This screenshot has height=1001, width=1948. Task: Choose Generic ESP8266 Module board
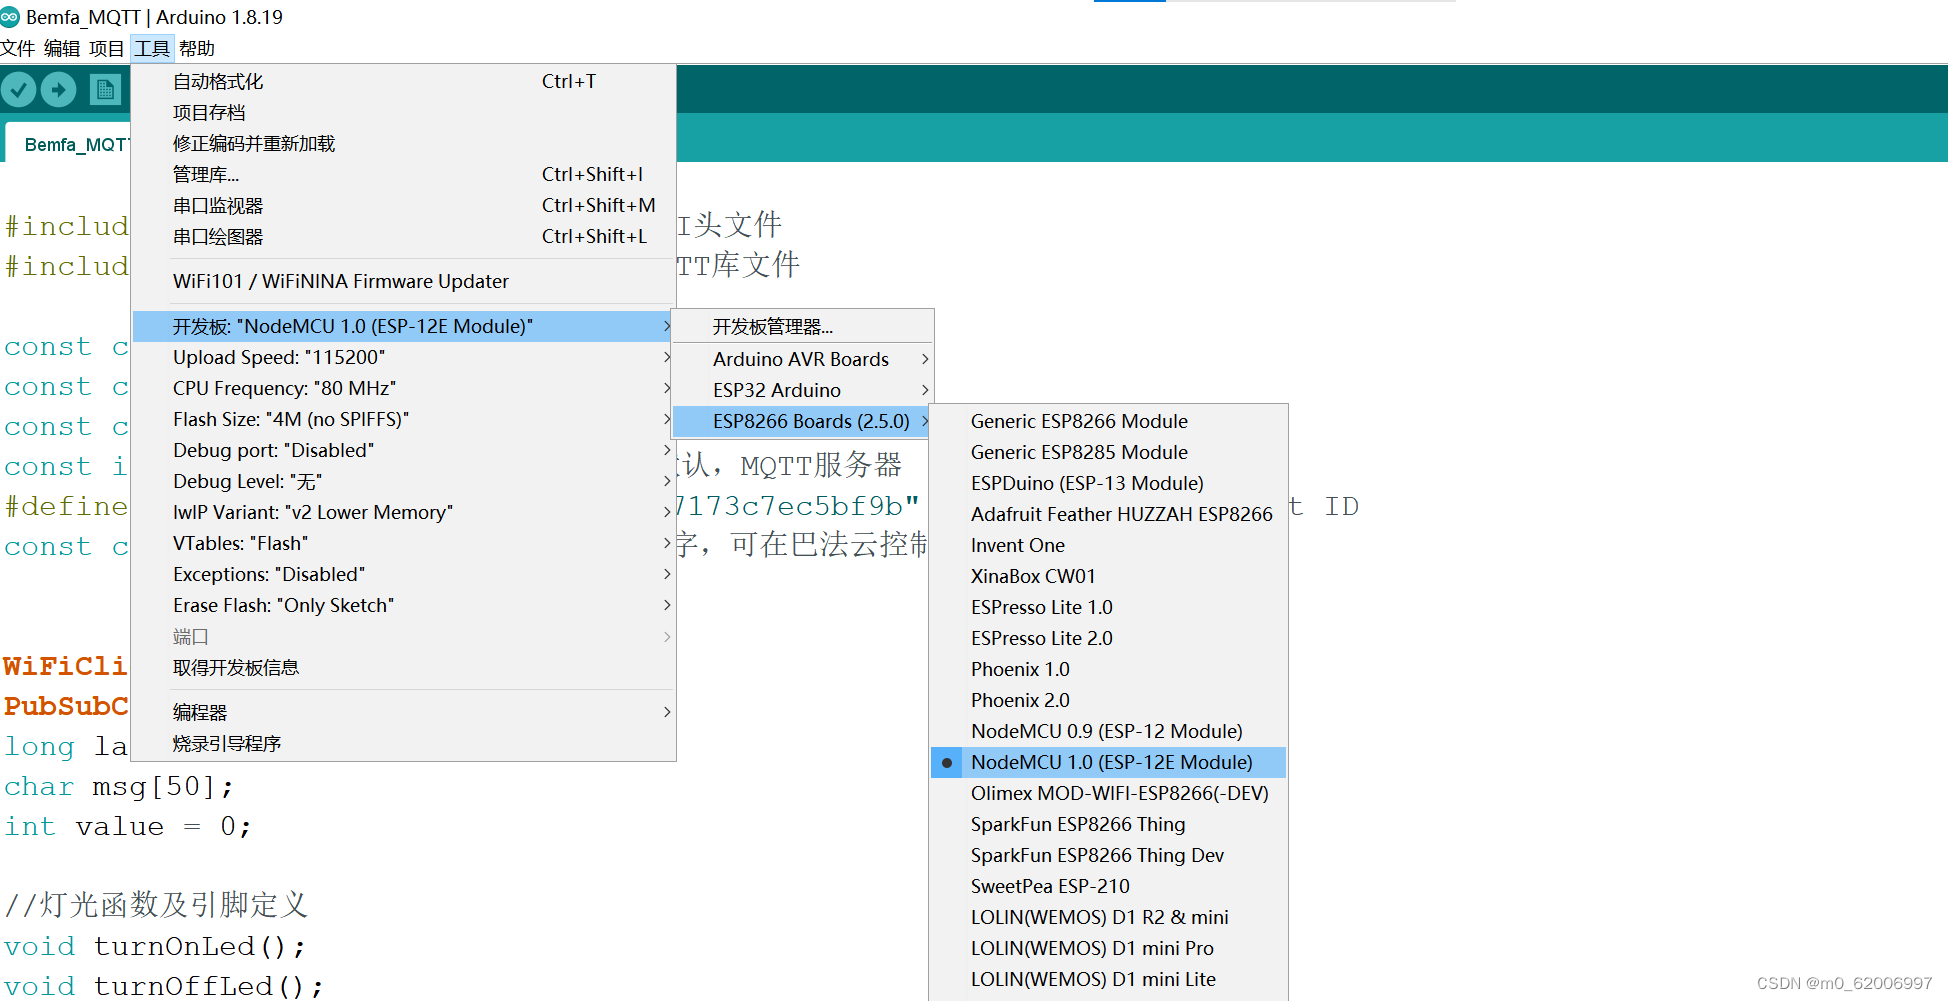click(x=1079, y=421)
